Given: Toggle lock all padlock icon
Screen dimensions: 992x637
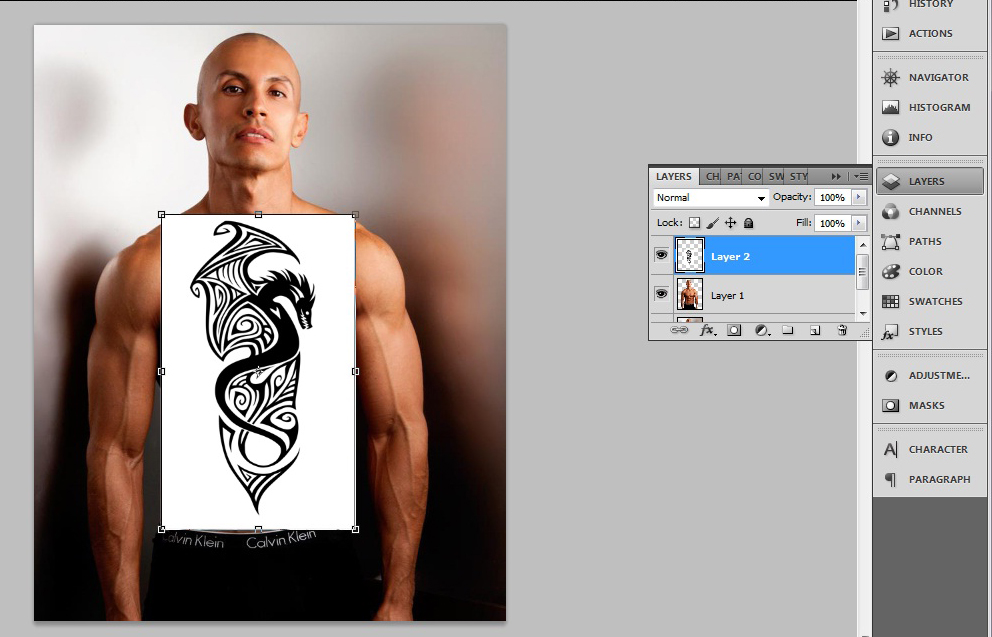Looking at the screenshot, I should tap(748, 223).
